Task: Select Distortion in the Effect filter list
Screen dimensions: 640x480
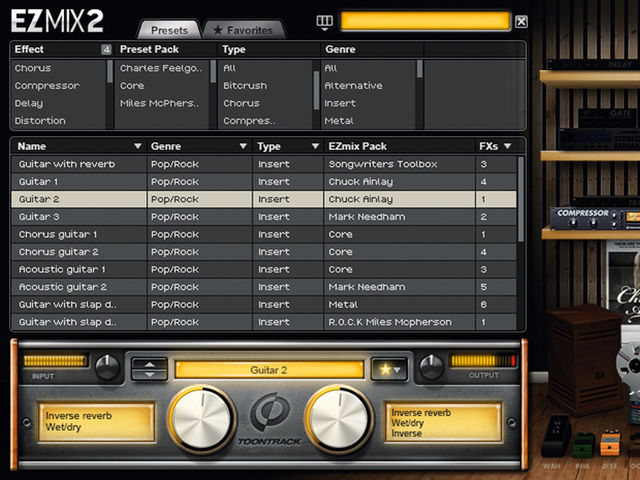Action: point(40,121)
